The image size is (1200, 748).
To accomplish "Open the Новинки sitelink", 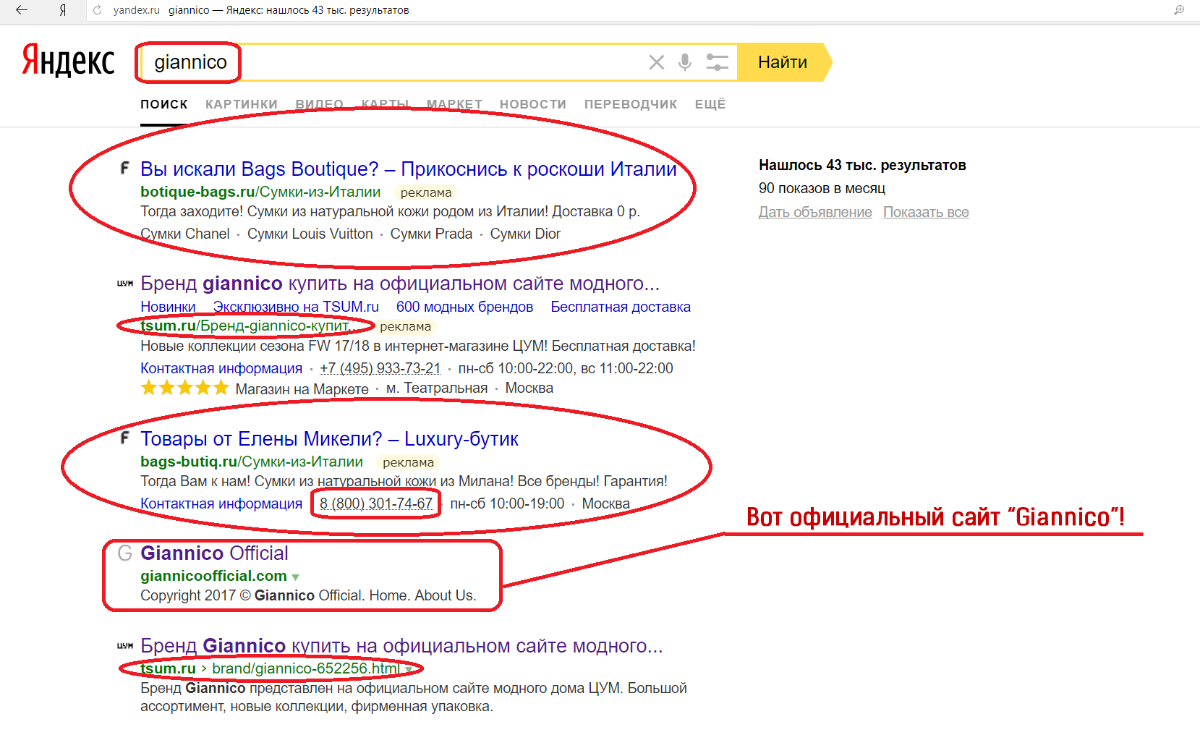I will (168, 307).
